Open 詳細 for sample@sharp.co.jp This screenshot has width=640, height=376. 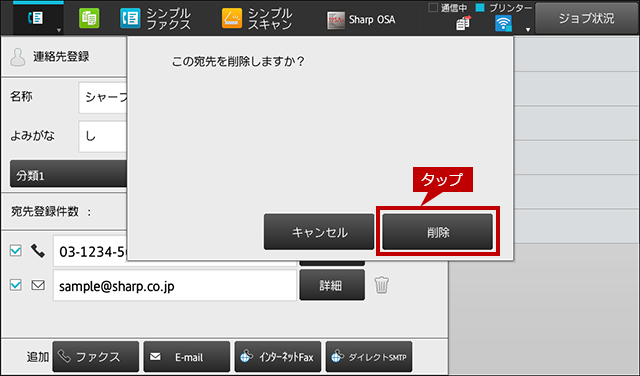332,285
